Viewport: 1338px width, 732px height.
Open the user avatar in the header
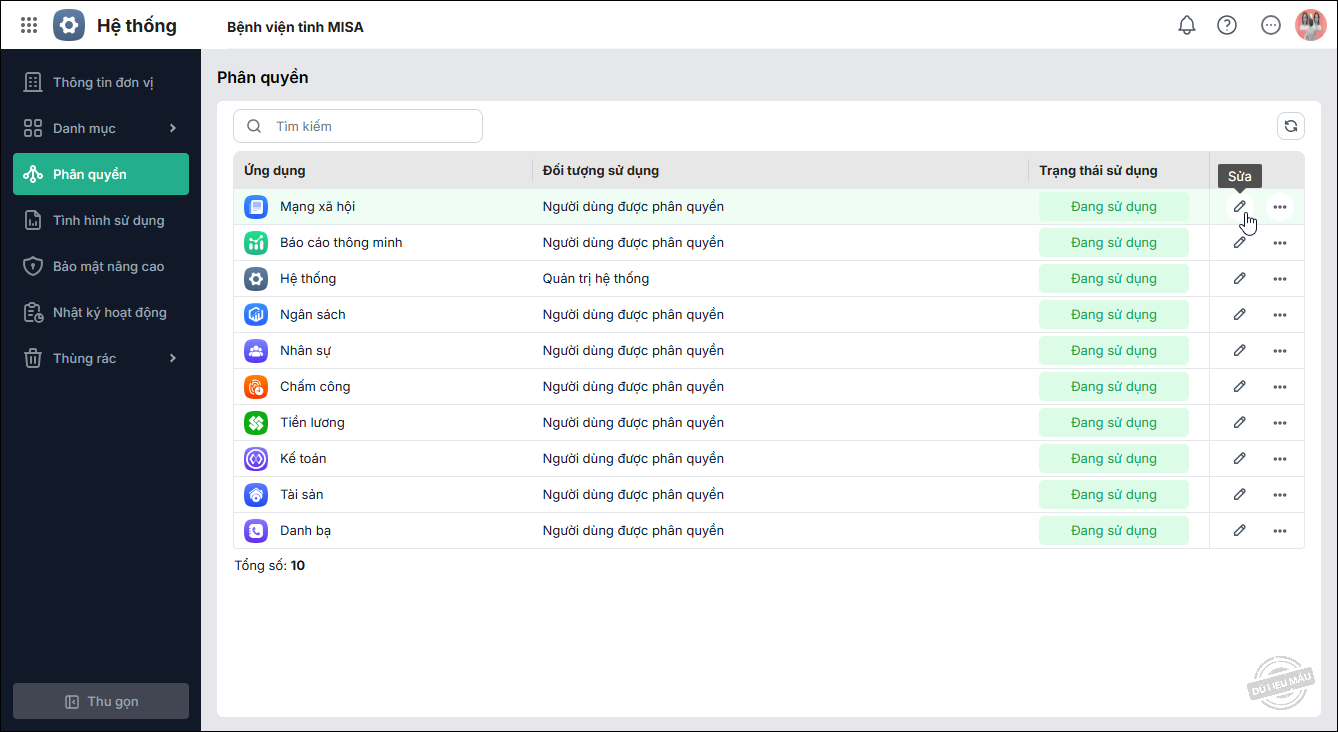1310,26
